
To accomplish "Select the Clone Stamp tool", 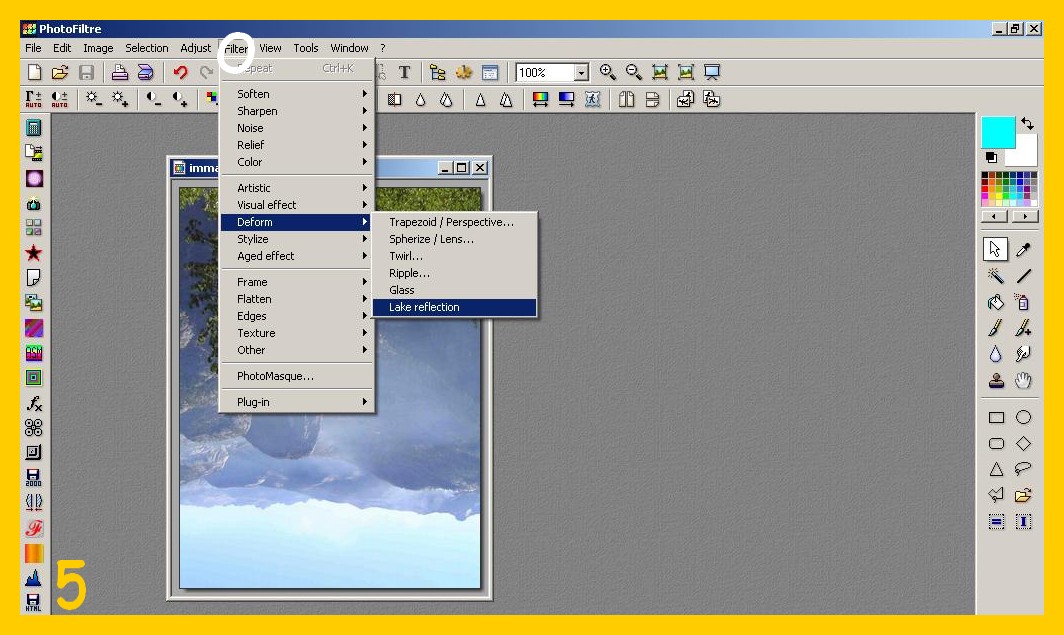I will pyautogui.click(x=996, y=380).
